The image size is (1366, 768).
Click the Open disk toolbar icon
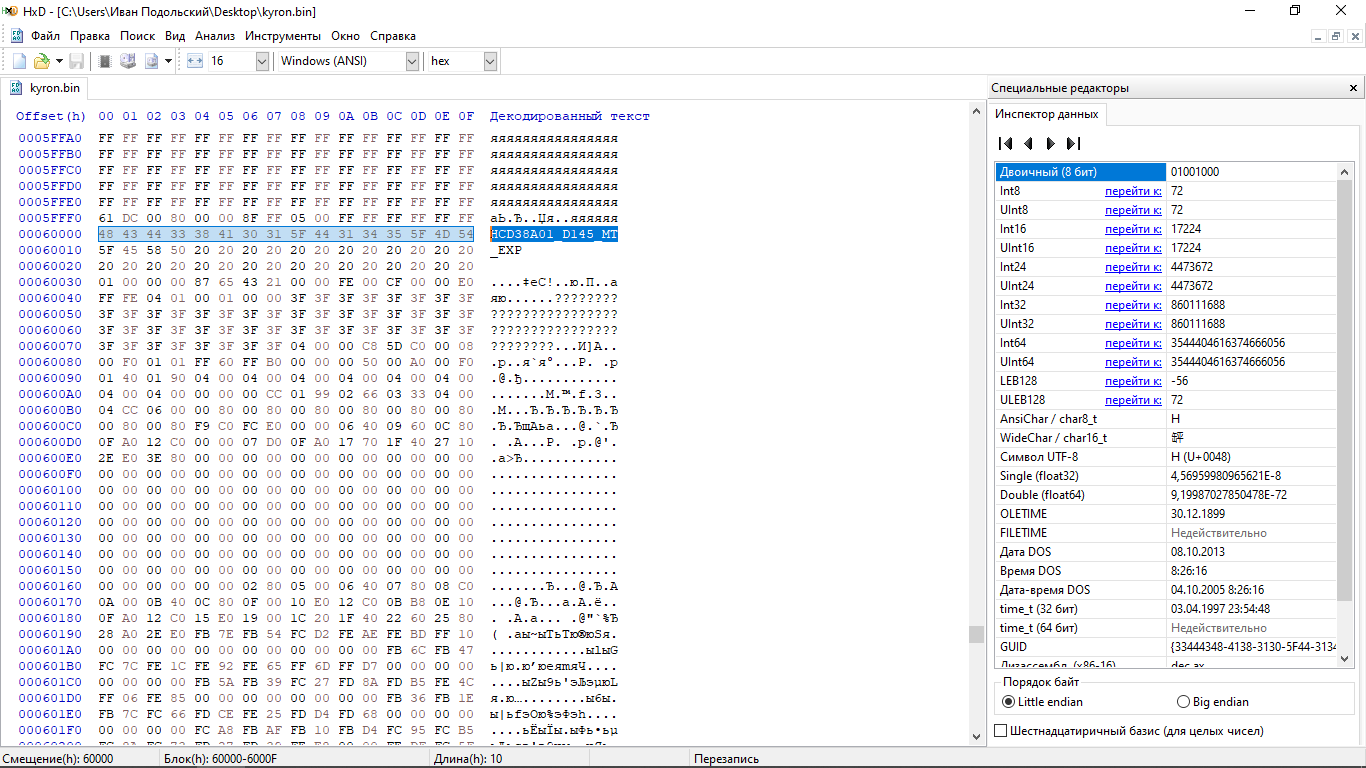128,61
